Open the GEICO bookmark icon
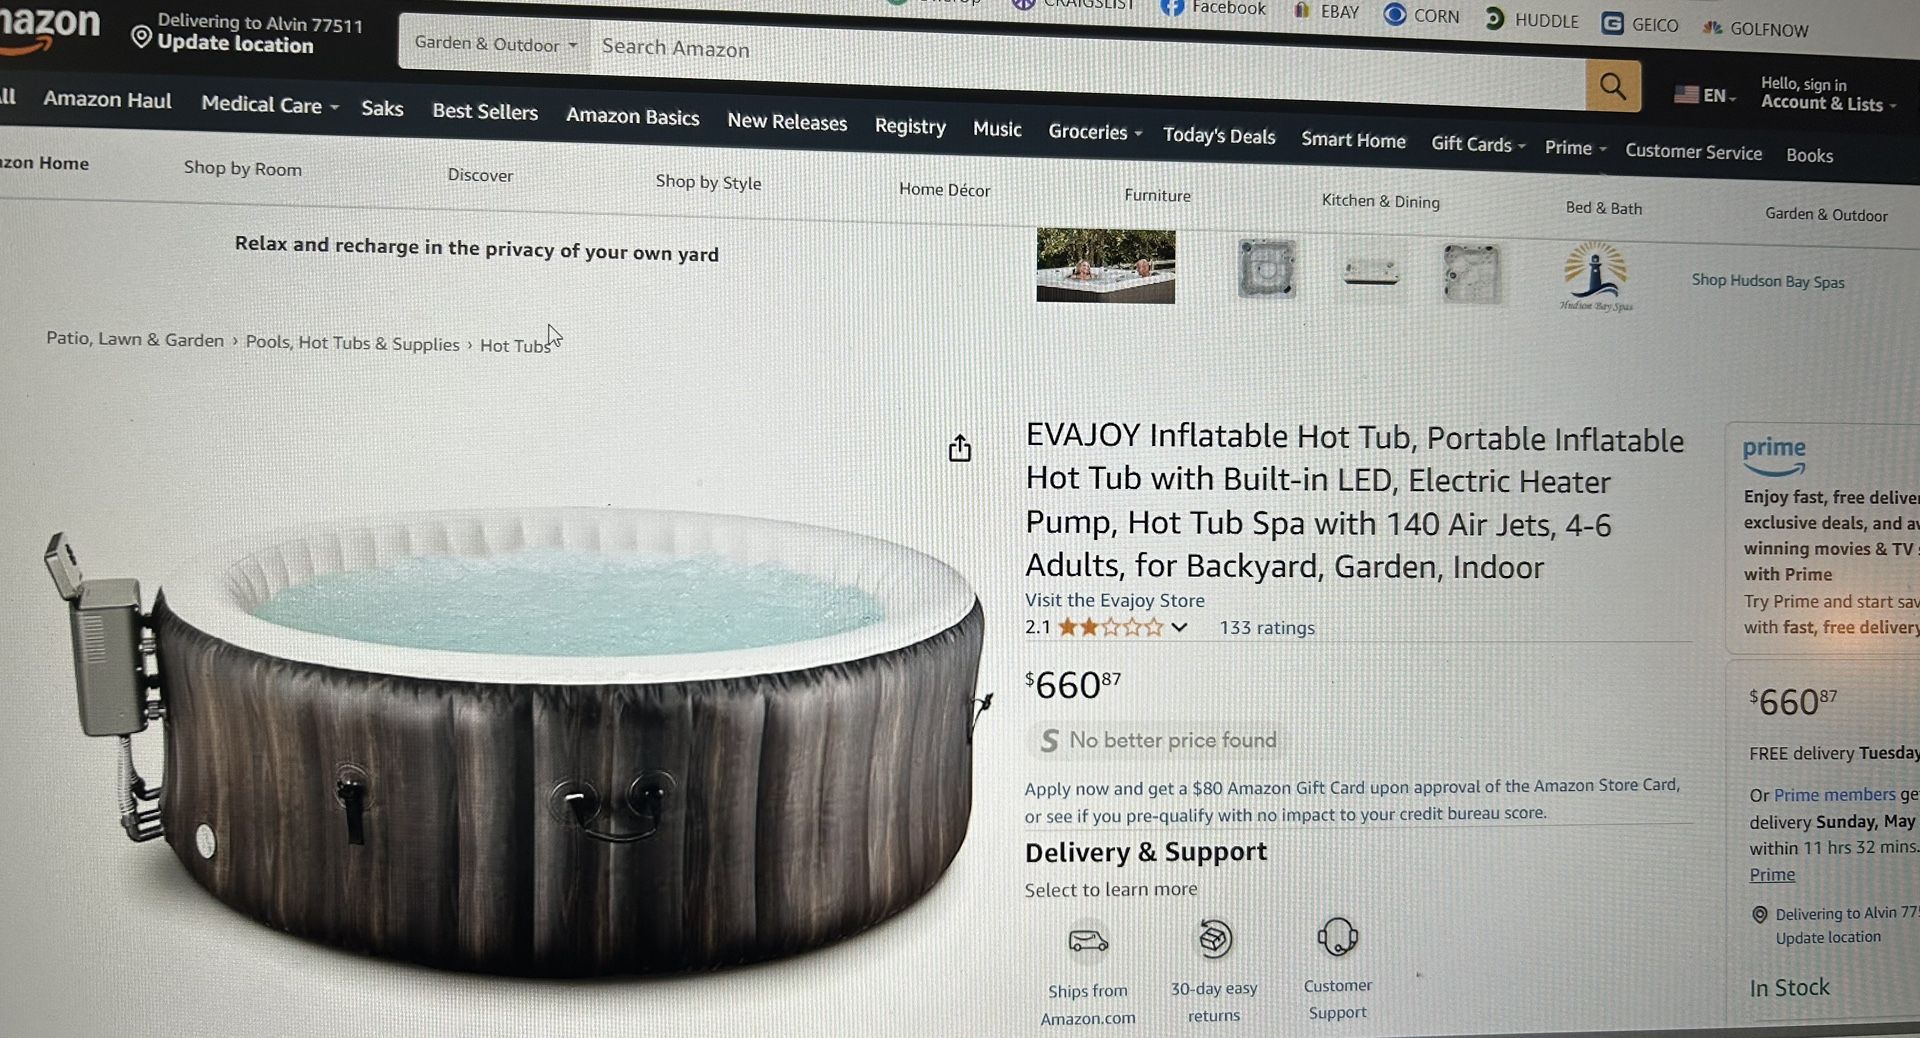 1612,23
